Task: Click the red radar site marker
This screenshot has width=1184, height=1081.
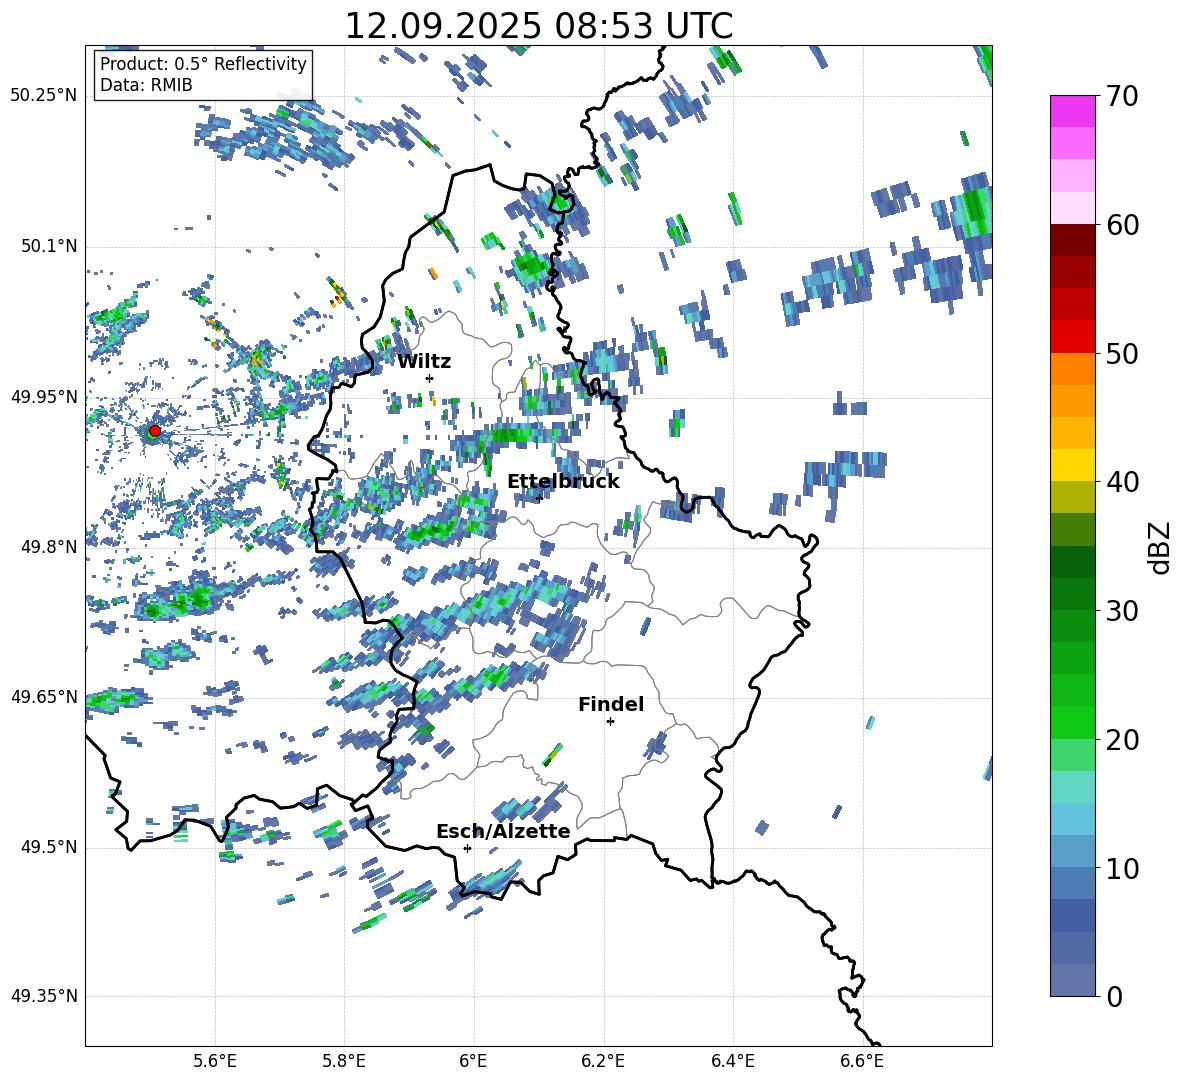Action: click(155, 430)
